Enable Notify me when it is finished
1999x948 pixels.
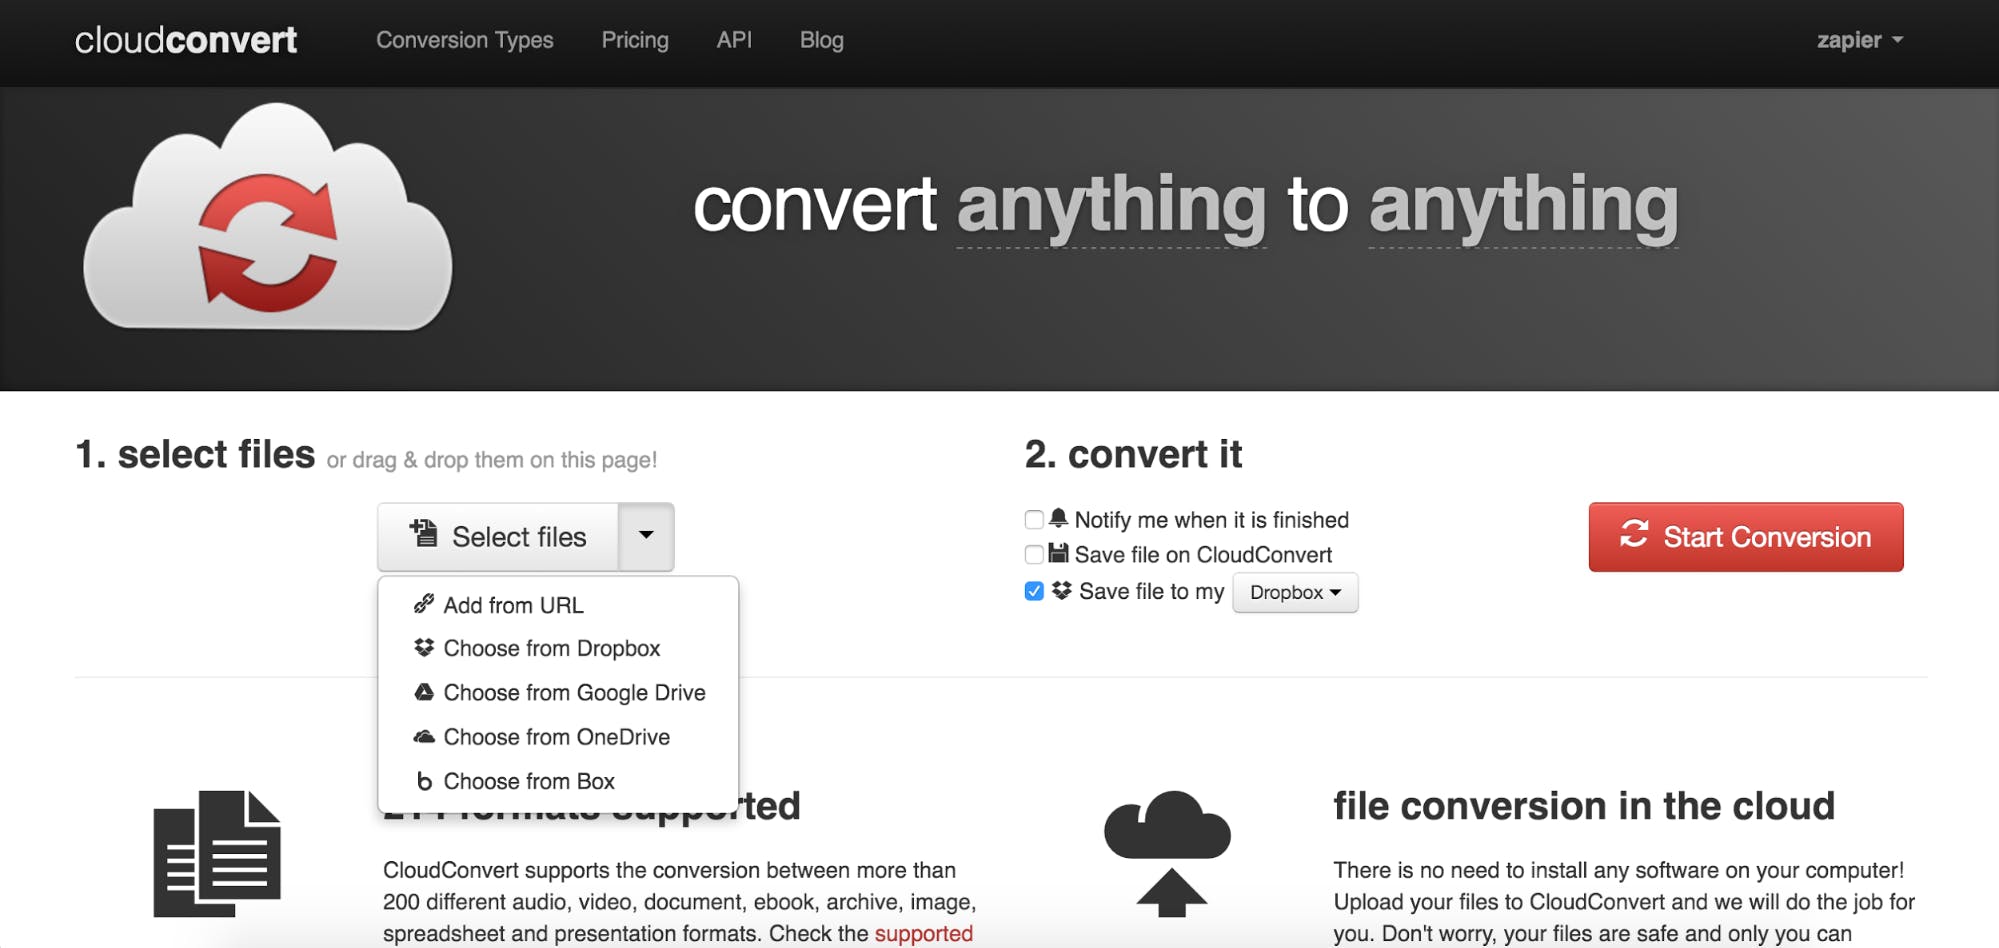click(1034, 520)
